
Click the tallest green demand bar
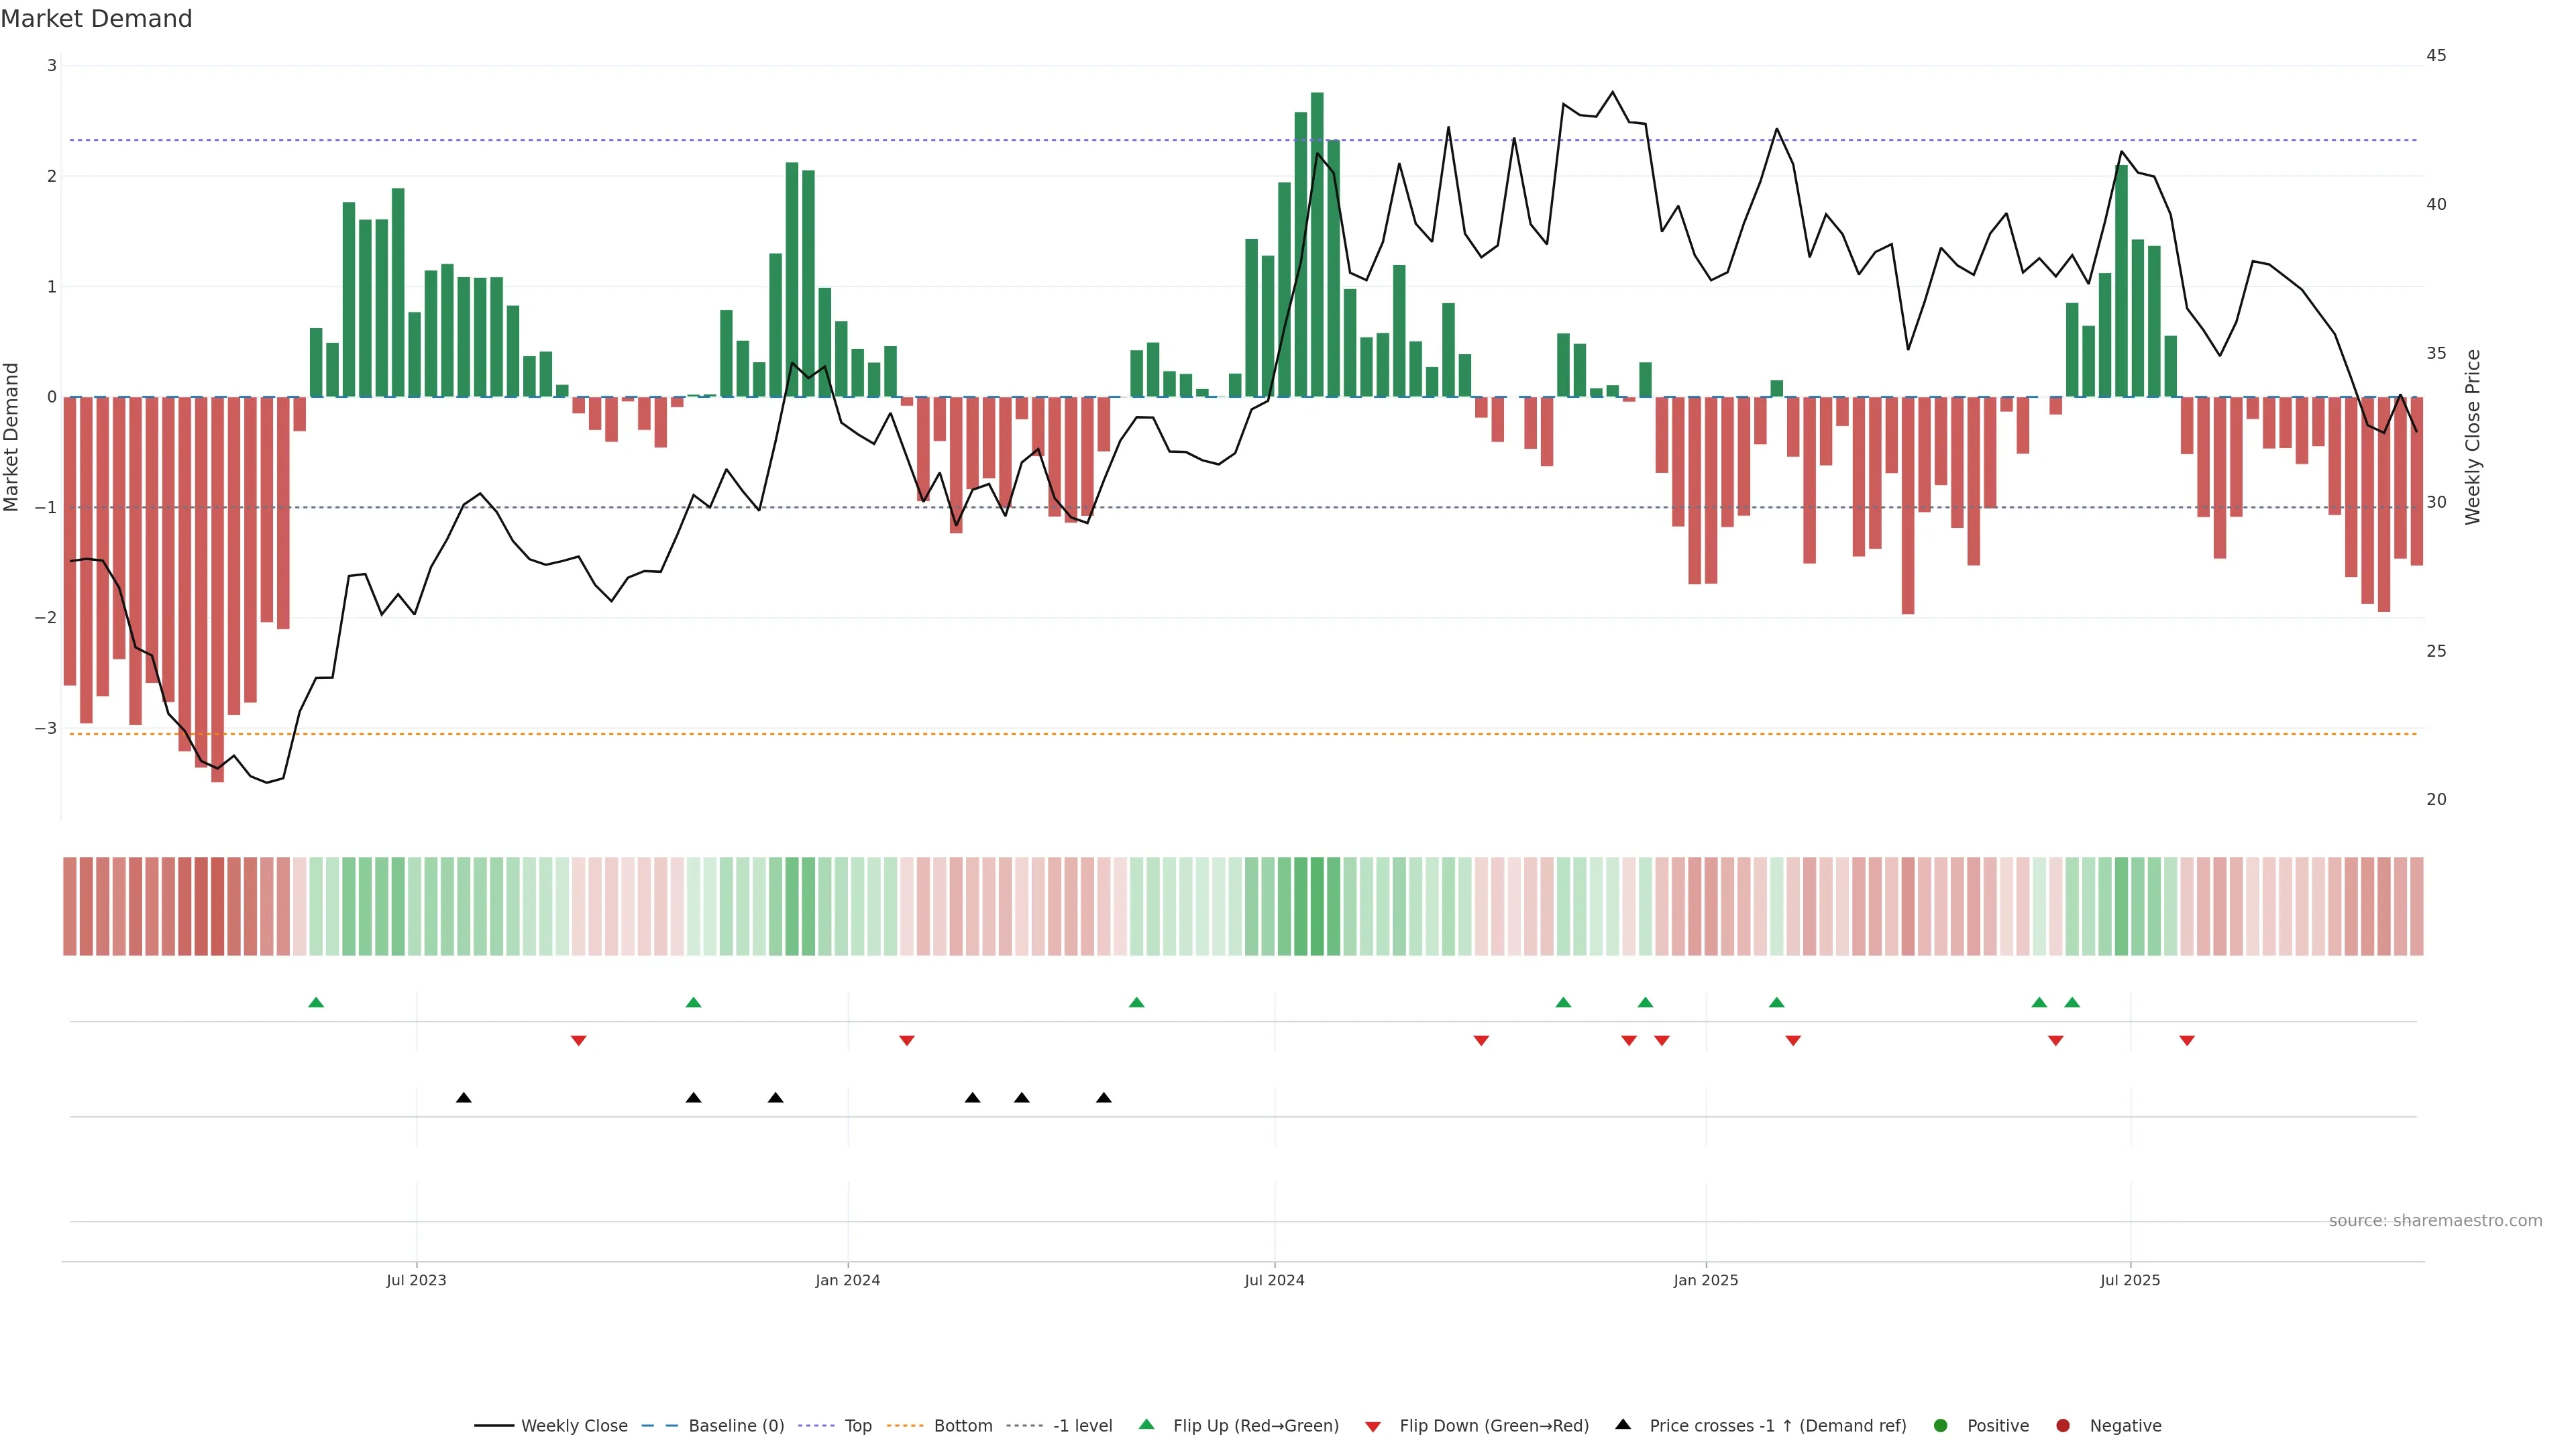(1317, 245)
